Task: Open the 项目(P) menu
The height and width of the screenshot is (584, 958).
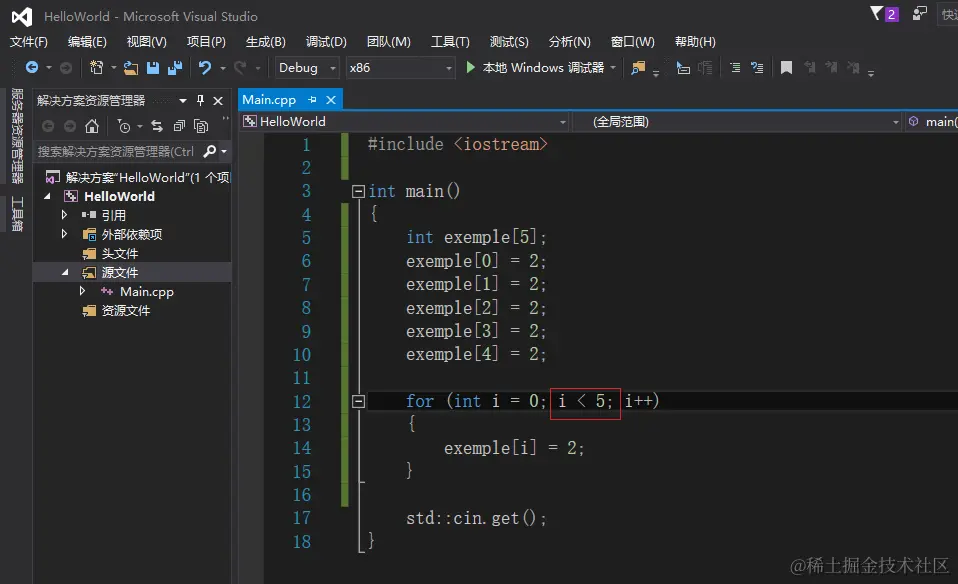Action: point(207,42)
